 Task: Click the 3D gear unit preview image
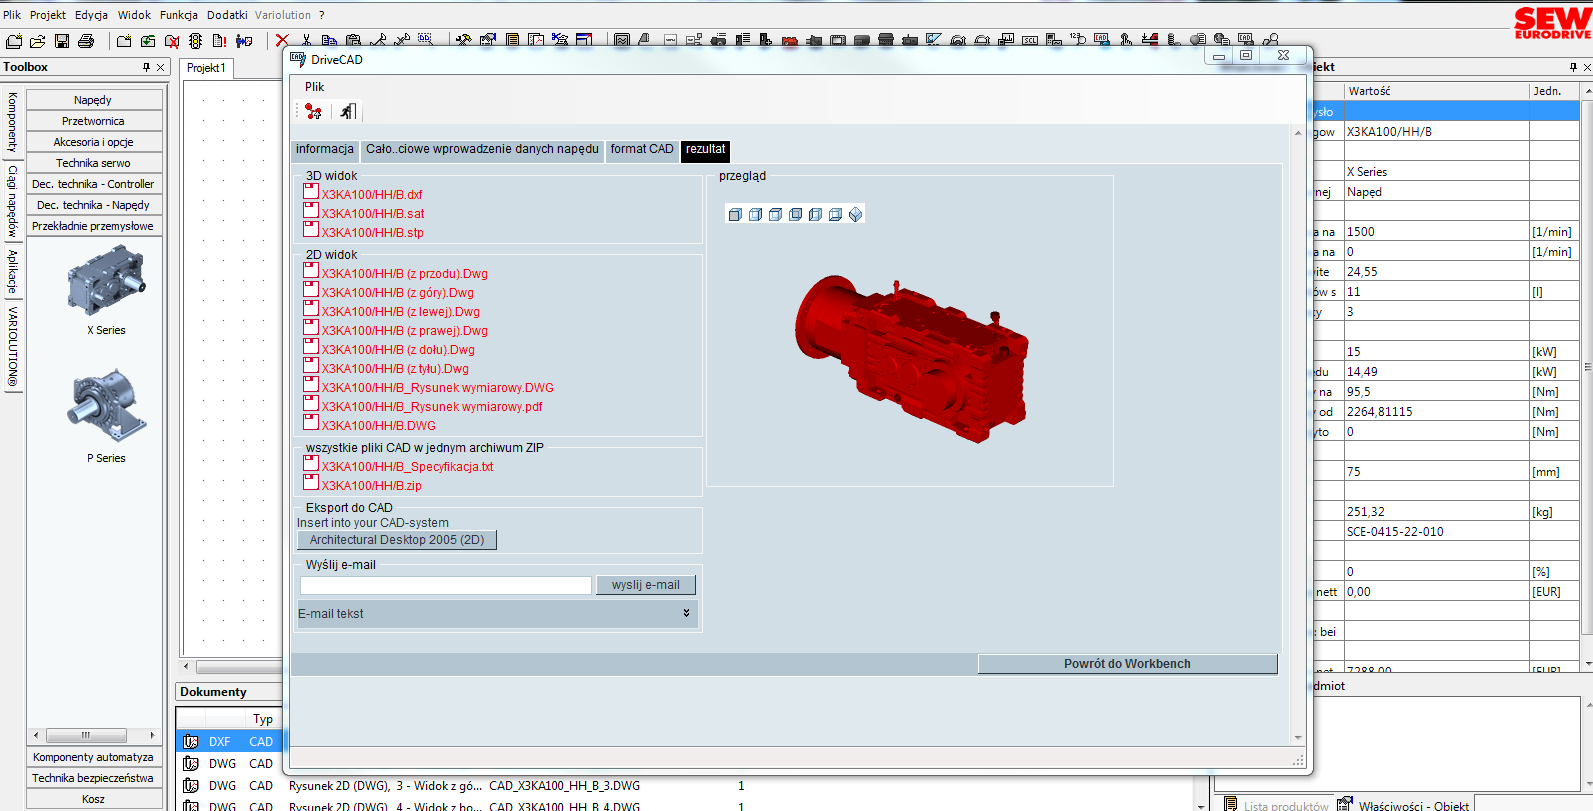[910, 360]
